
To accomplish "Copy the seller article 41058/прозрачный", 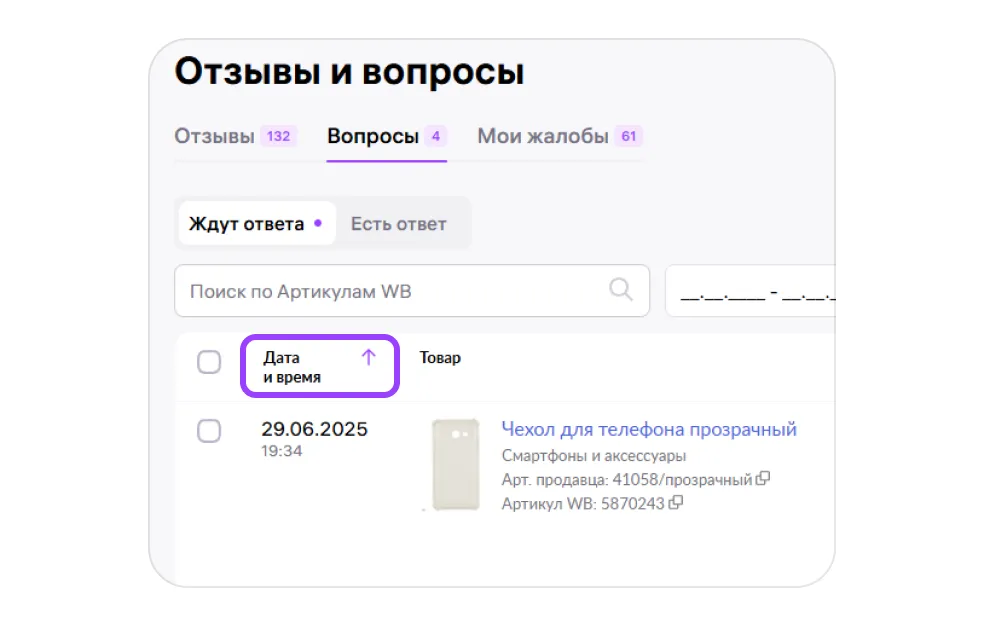I will pos(763,479).
